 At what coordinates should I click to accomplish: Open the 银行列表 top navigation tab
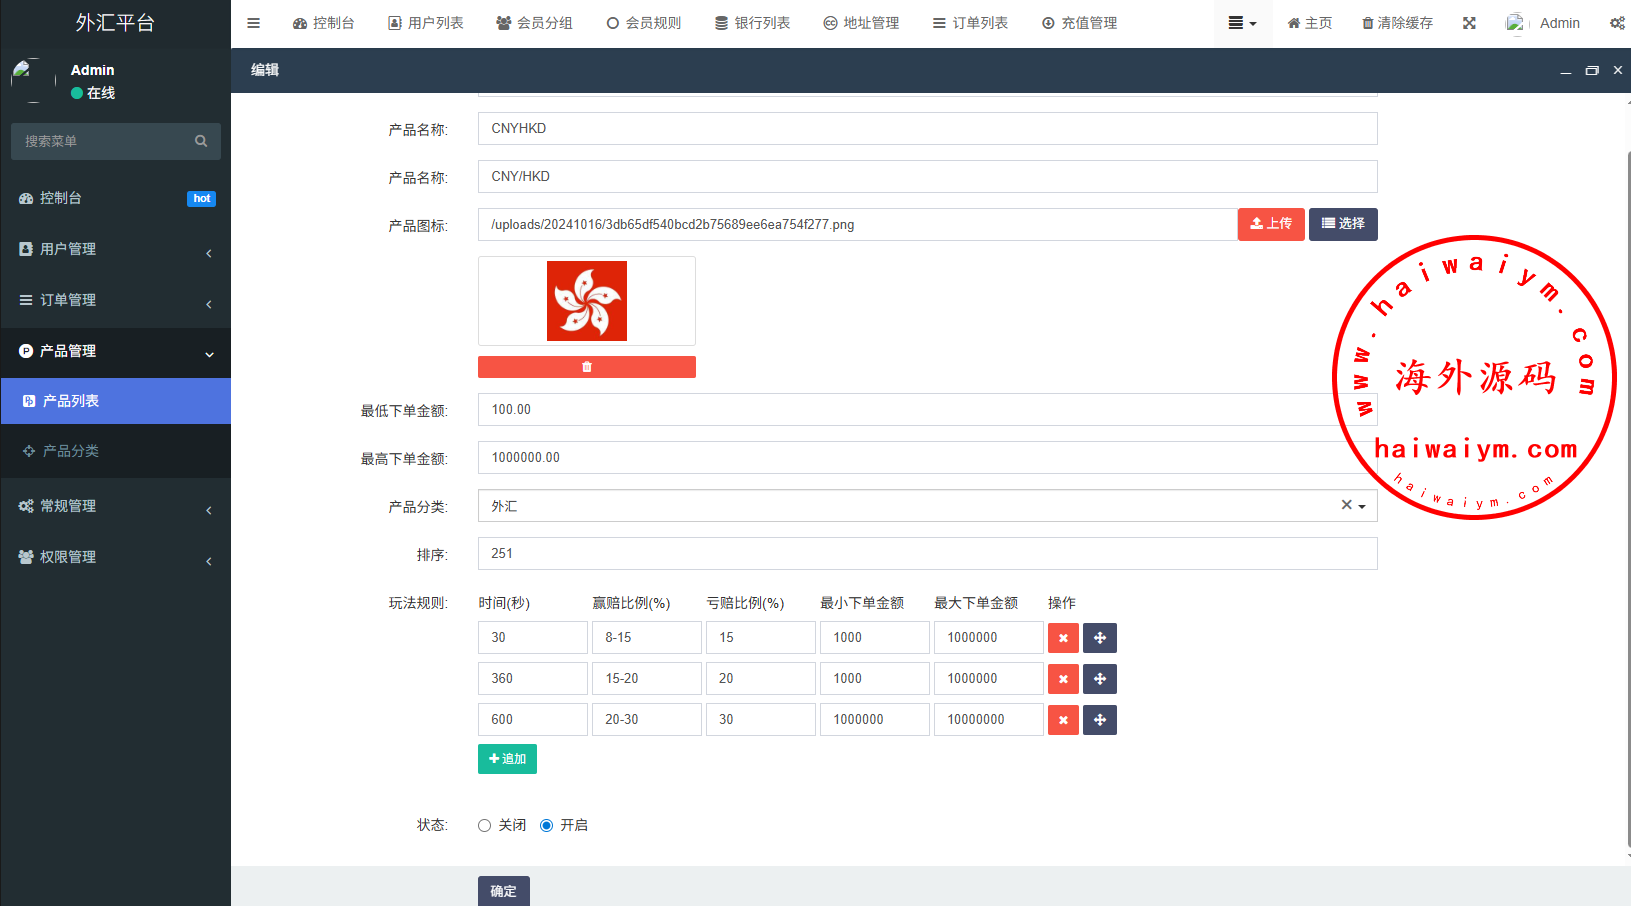(x=752, y=23)
